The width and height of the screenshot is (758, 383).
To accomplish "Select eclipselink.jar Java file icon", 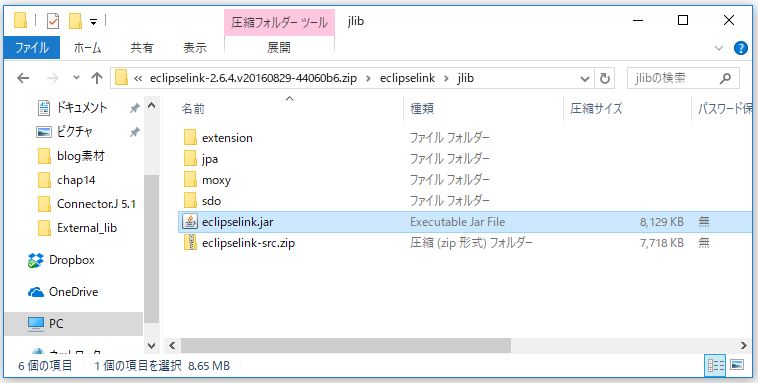I will [190, 221].
